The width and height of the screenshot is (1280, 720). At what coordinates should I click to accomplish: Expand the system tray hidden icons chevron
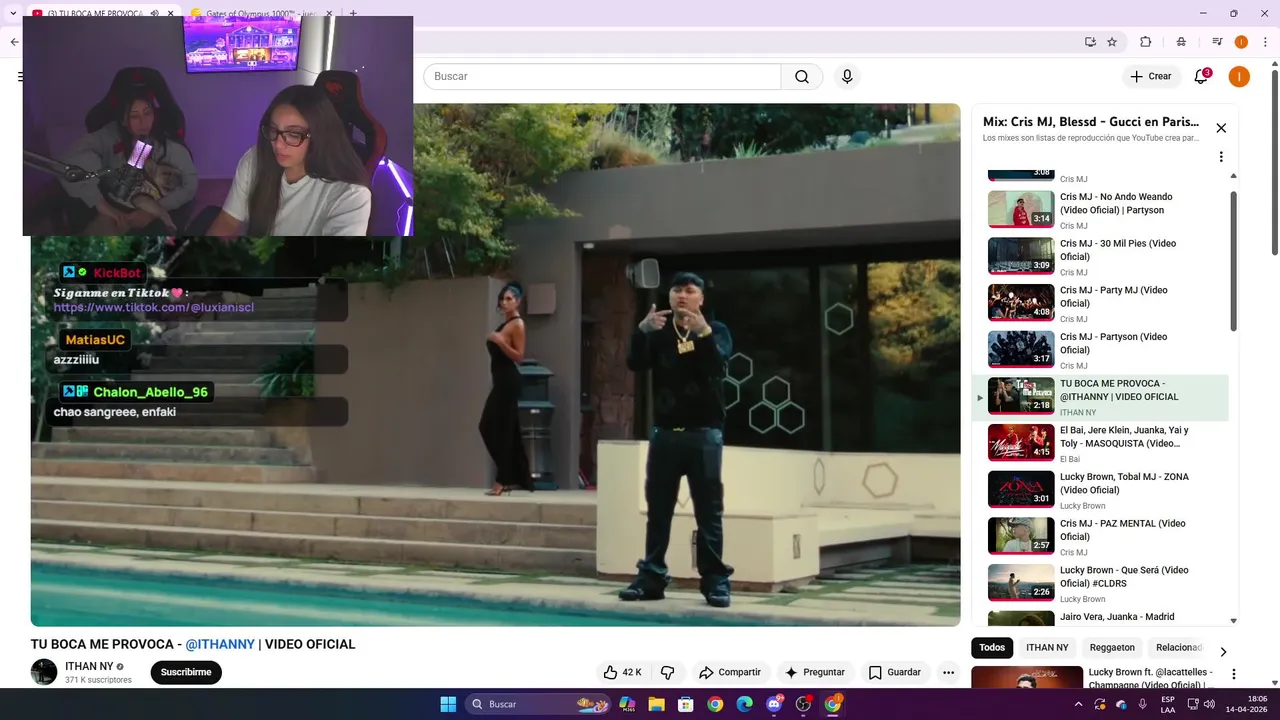click(x=1078, y=704)
